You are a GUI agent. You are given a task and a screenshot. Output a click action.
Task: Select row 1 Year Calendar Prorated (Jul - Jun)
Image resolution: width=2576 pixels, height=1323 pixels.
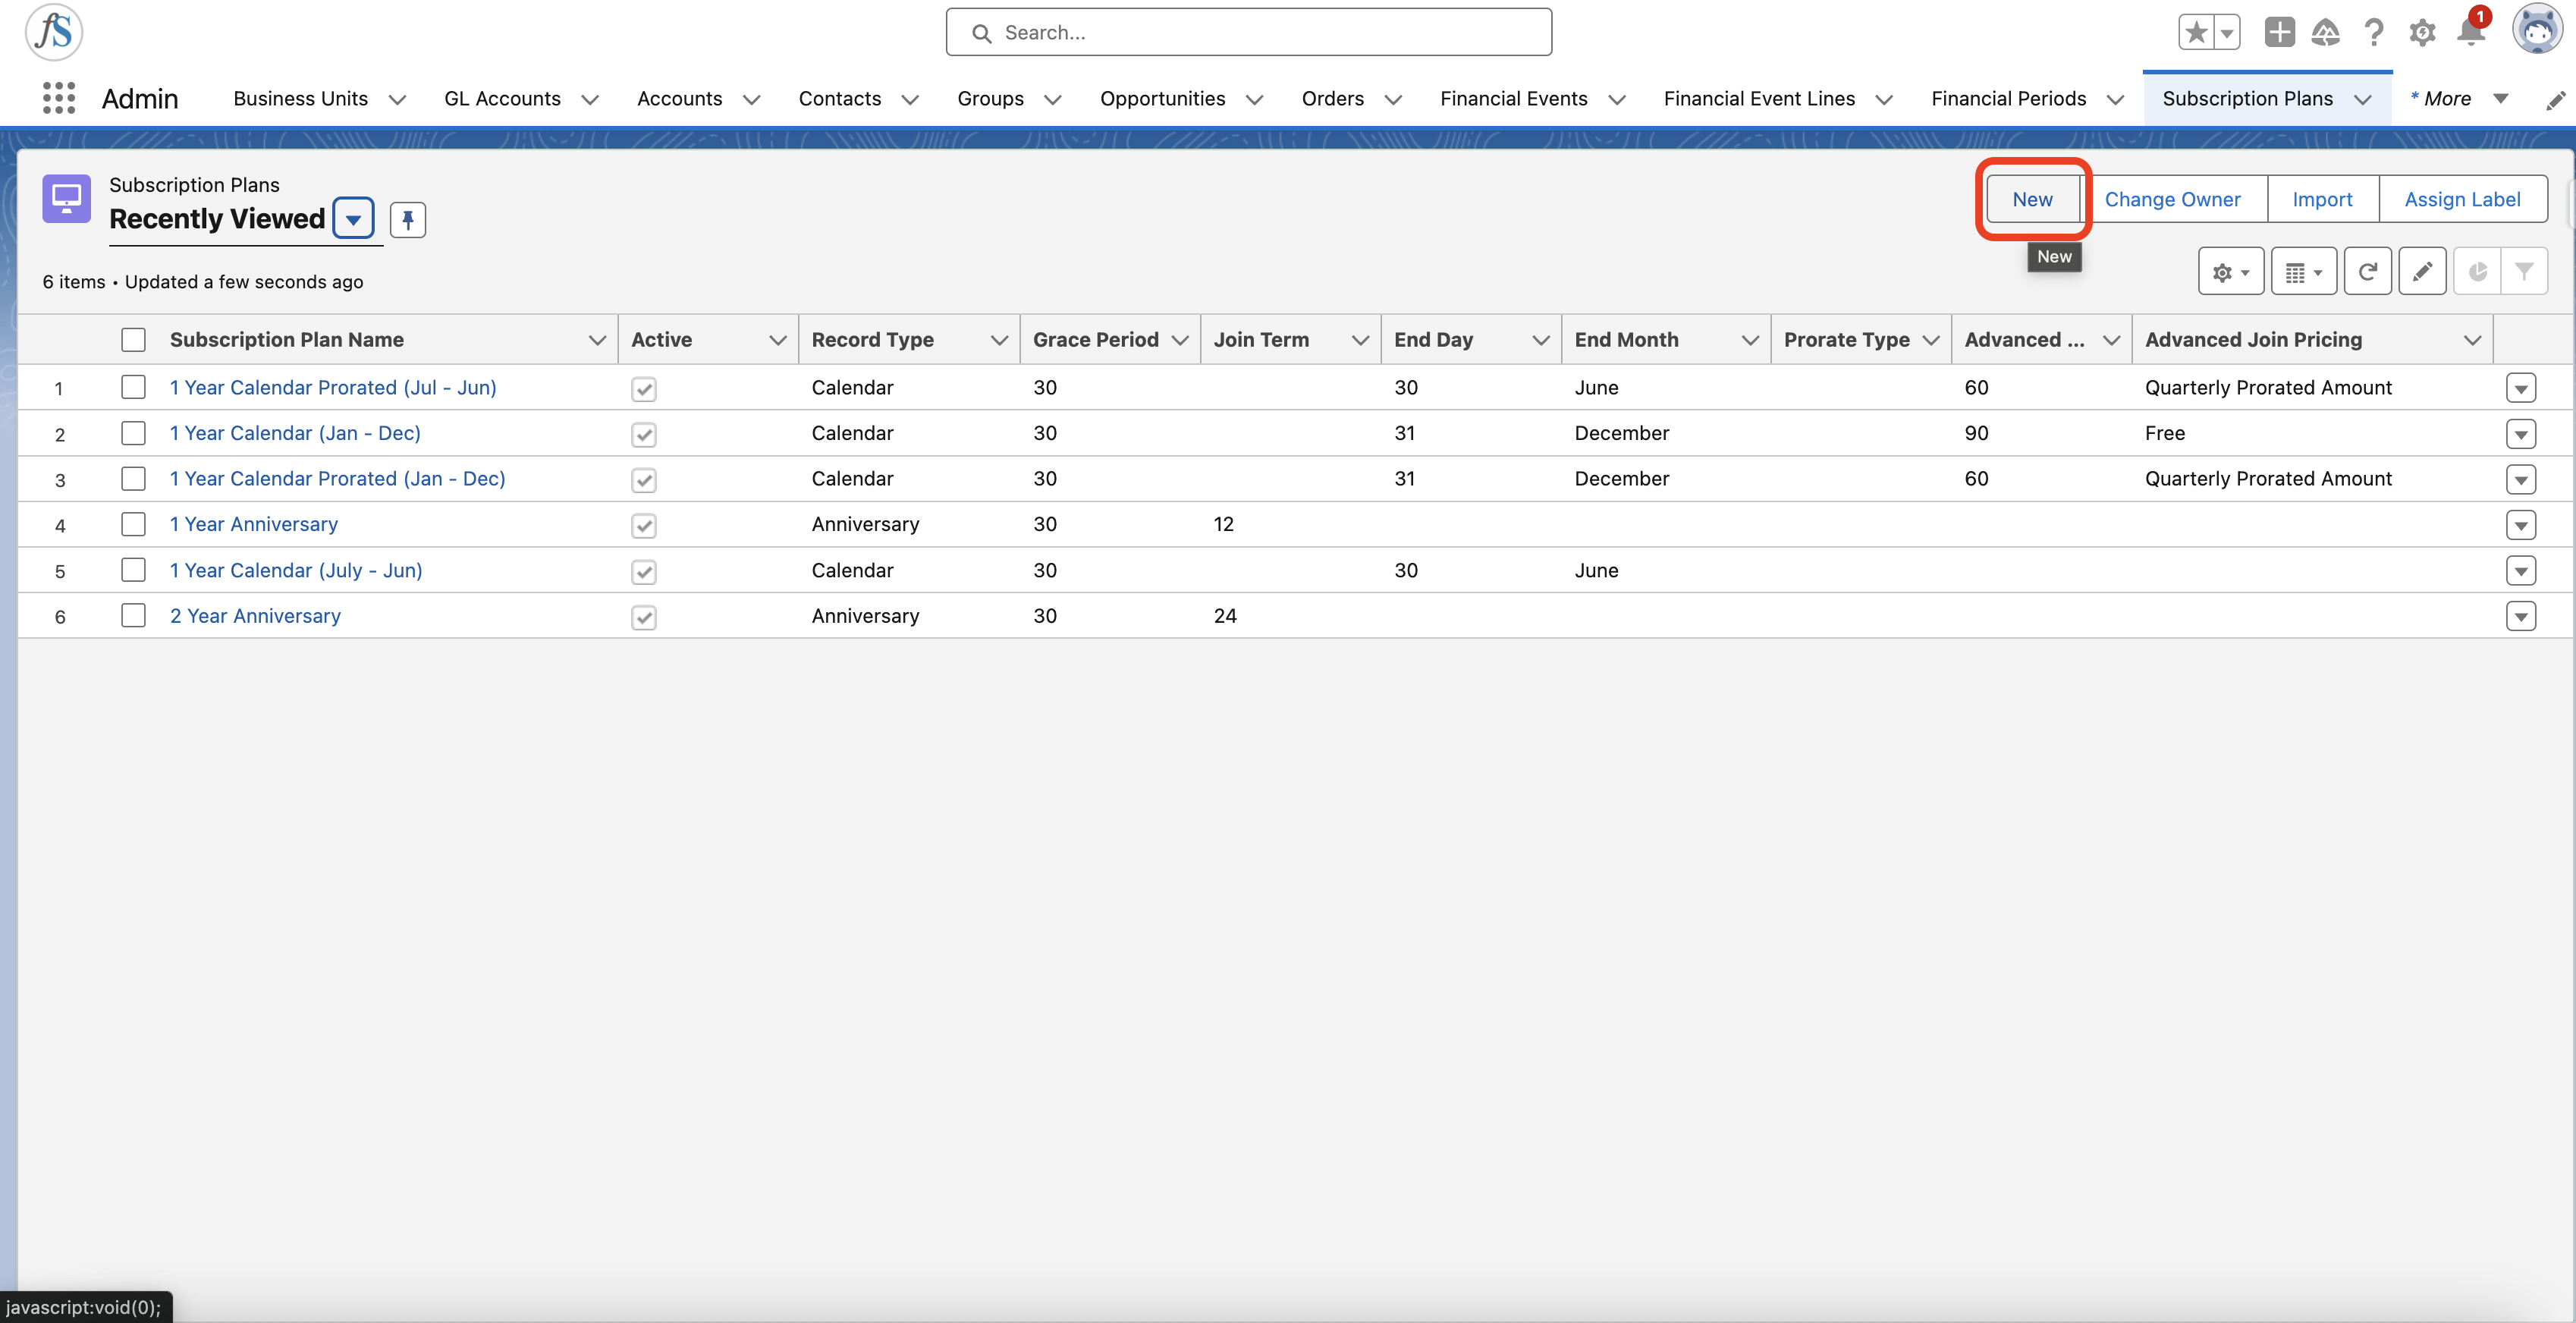[x=133, y=387]
